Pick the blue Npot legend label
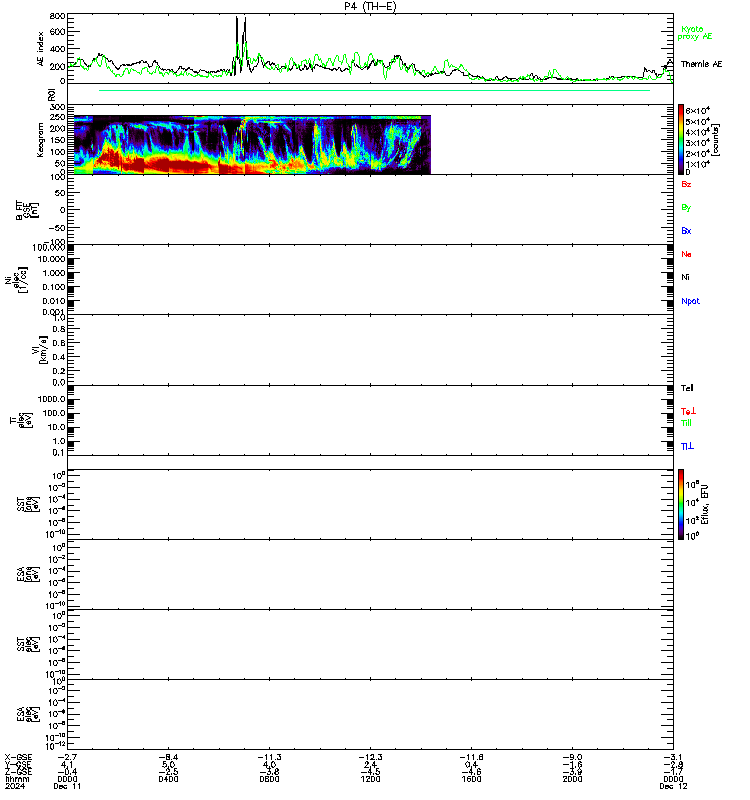Screen dimensions: 750x800 690,301
